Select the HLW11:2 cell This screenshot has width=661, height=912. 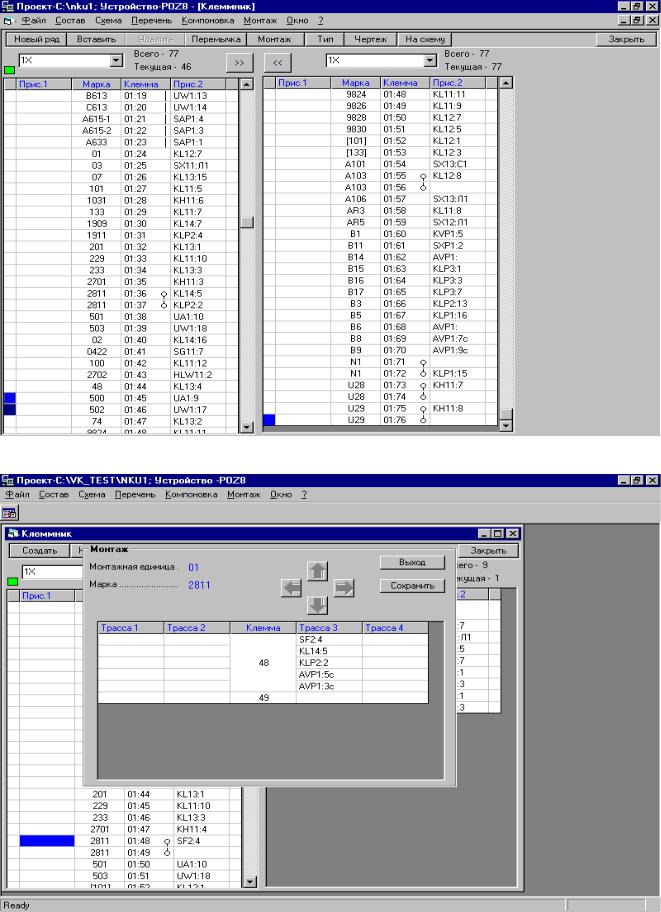pyautogui.click(x=198, y=375)
